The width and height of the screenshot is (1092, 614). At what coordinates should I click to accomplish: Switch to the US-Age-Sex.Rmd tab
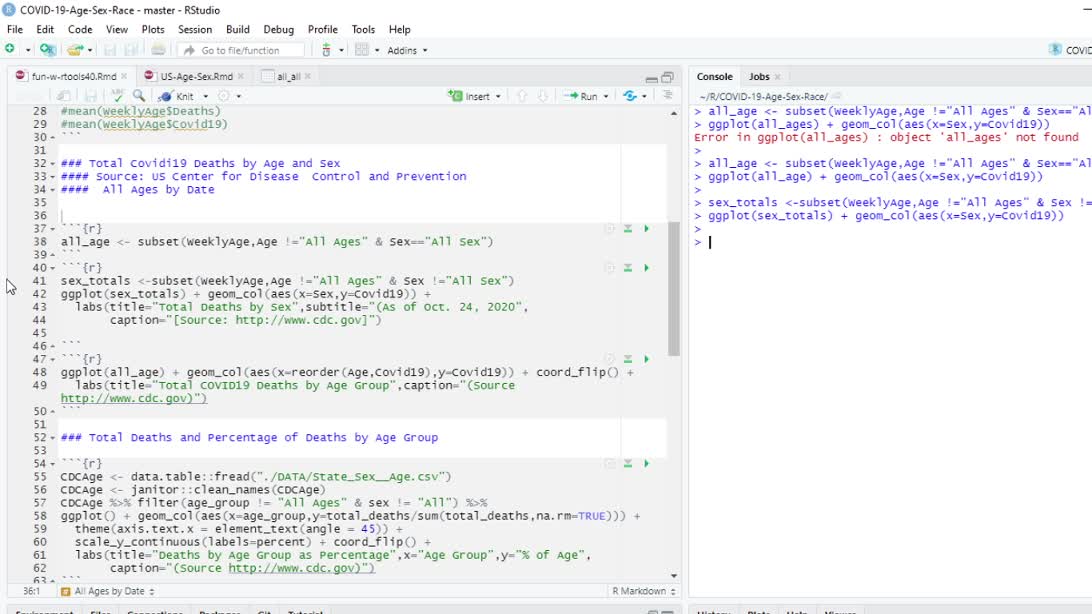tap(196, 77)
